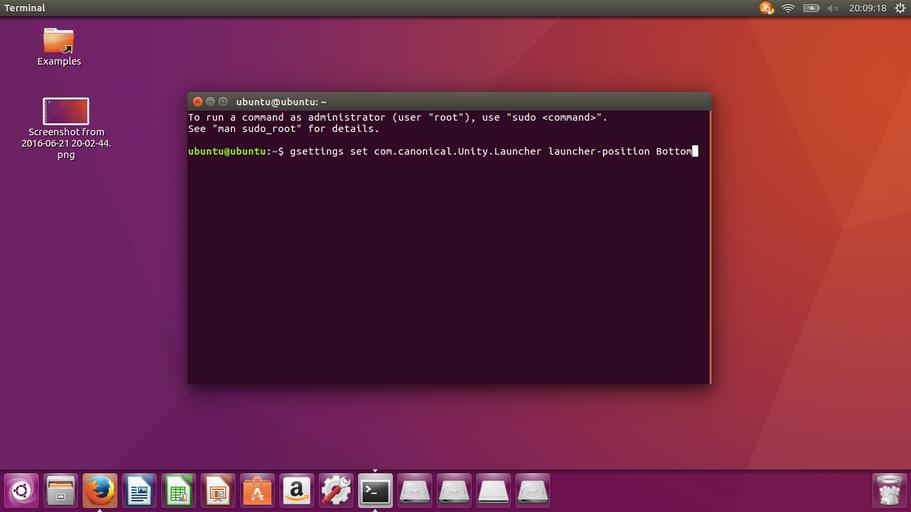The width and height of the screenshot is (911, 512).
Task: Maximize the terminal window
Action: [223, 102]
